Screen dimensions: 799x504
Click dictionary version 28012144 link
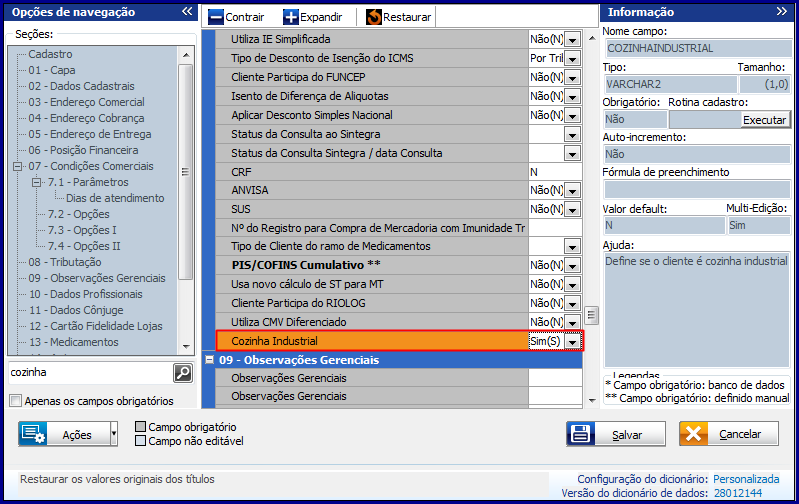738,493
